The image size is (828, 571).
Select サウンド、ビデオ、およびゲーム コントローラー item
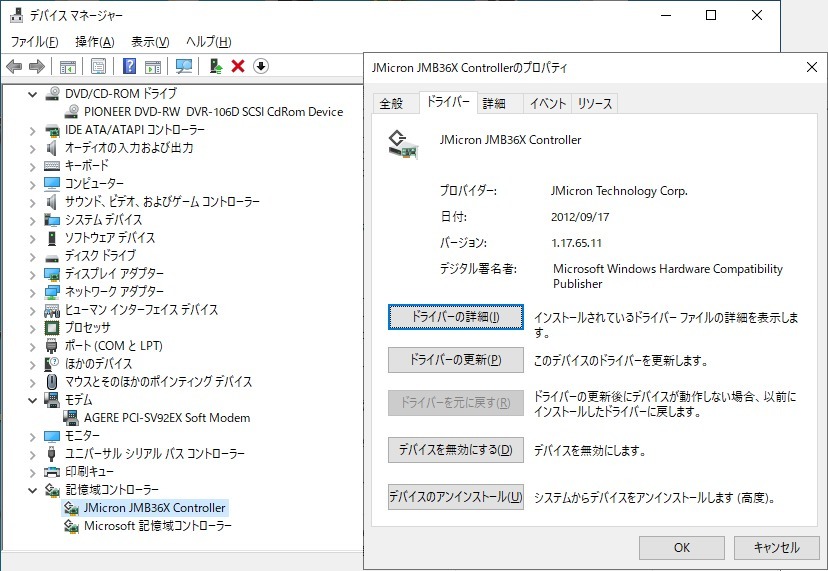tap(162, 202)
